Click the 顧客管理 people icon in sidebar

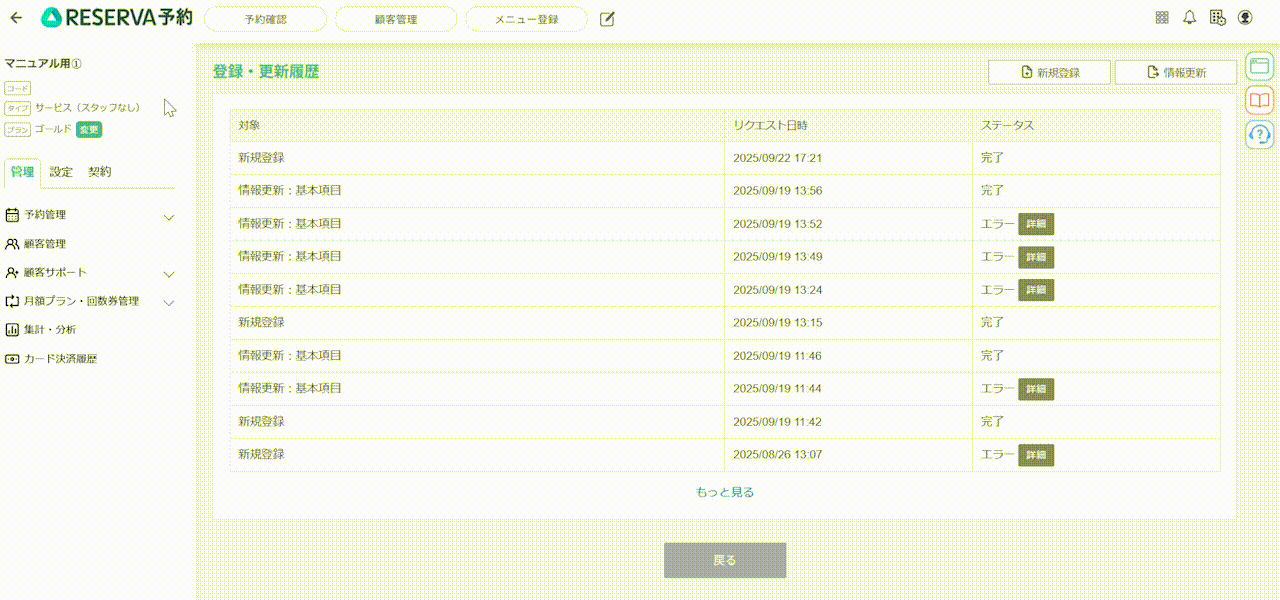12,244
